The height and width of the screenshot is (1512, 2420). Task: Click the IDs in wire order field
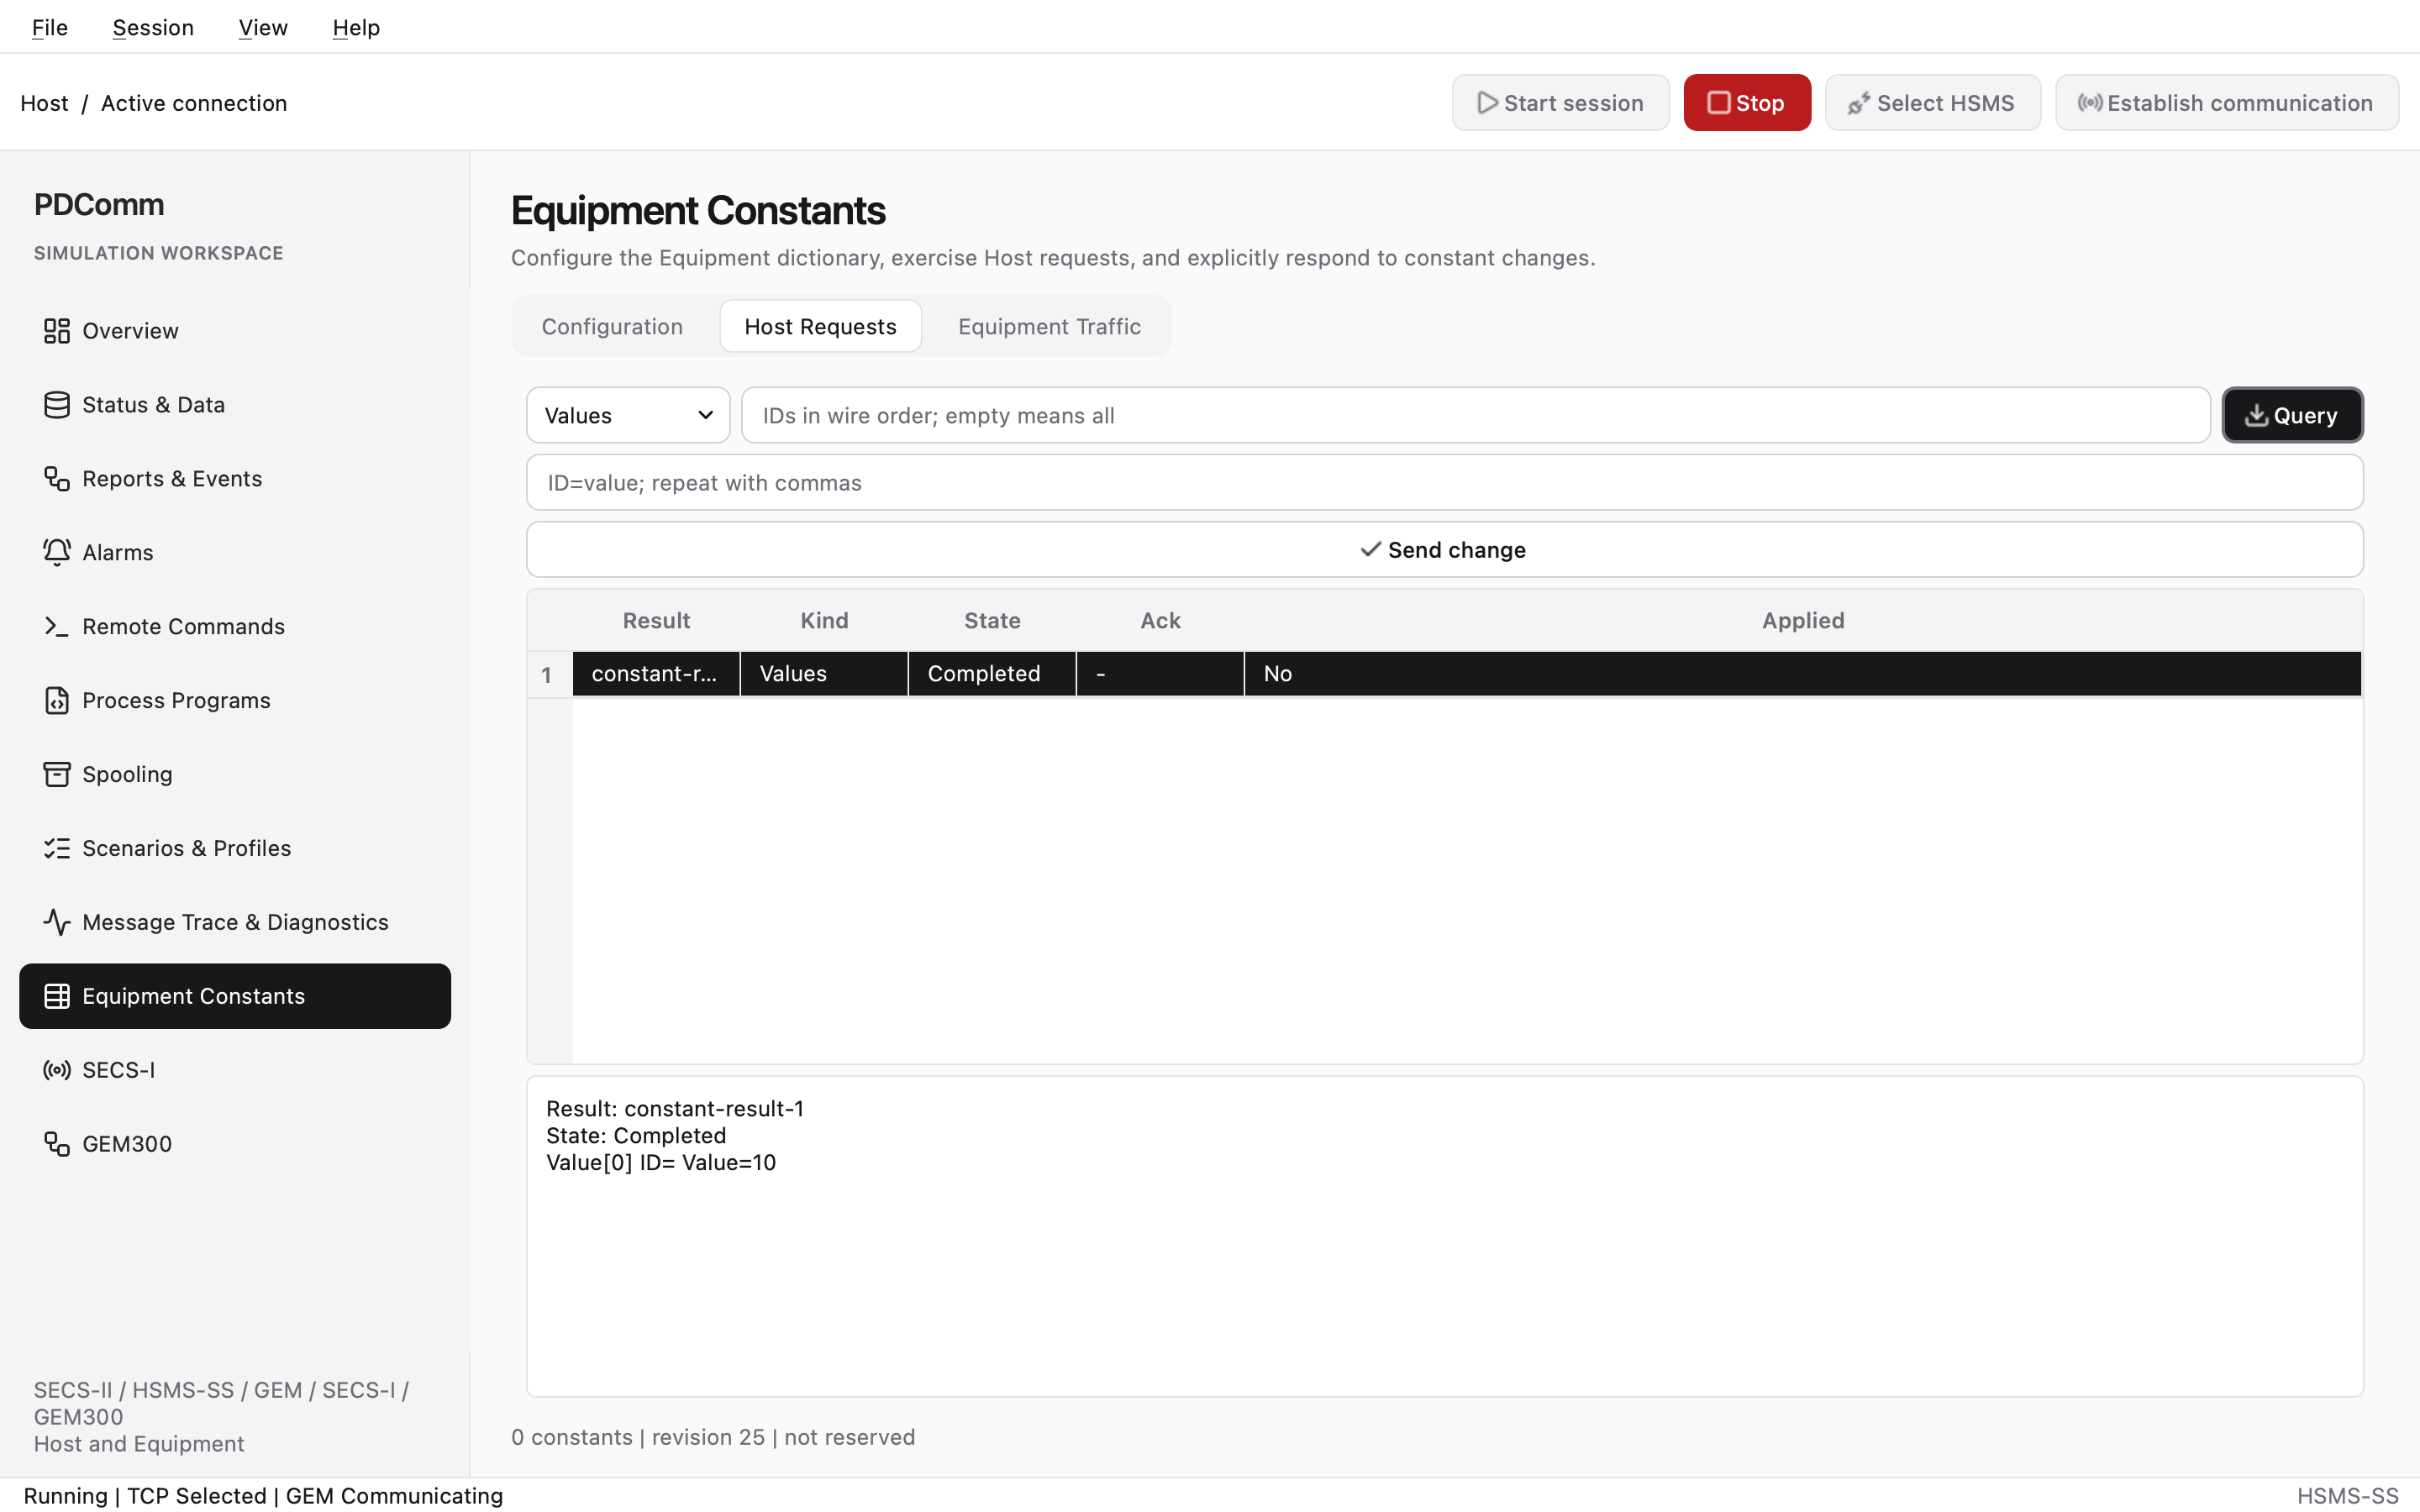1475,416
